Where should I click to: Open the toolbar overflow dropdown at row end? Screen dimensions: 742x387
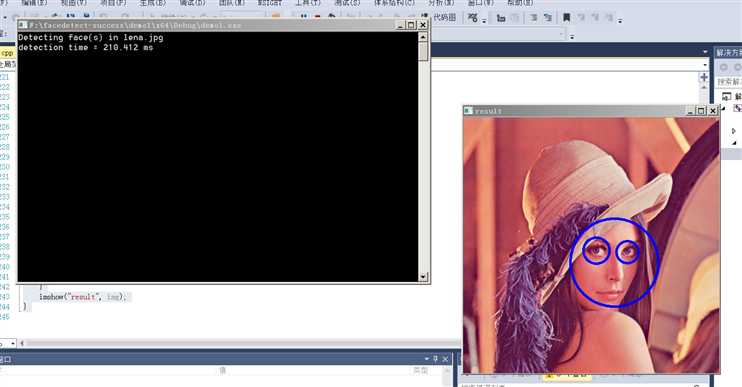620,21
